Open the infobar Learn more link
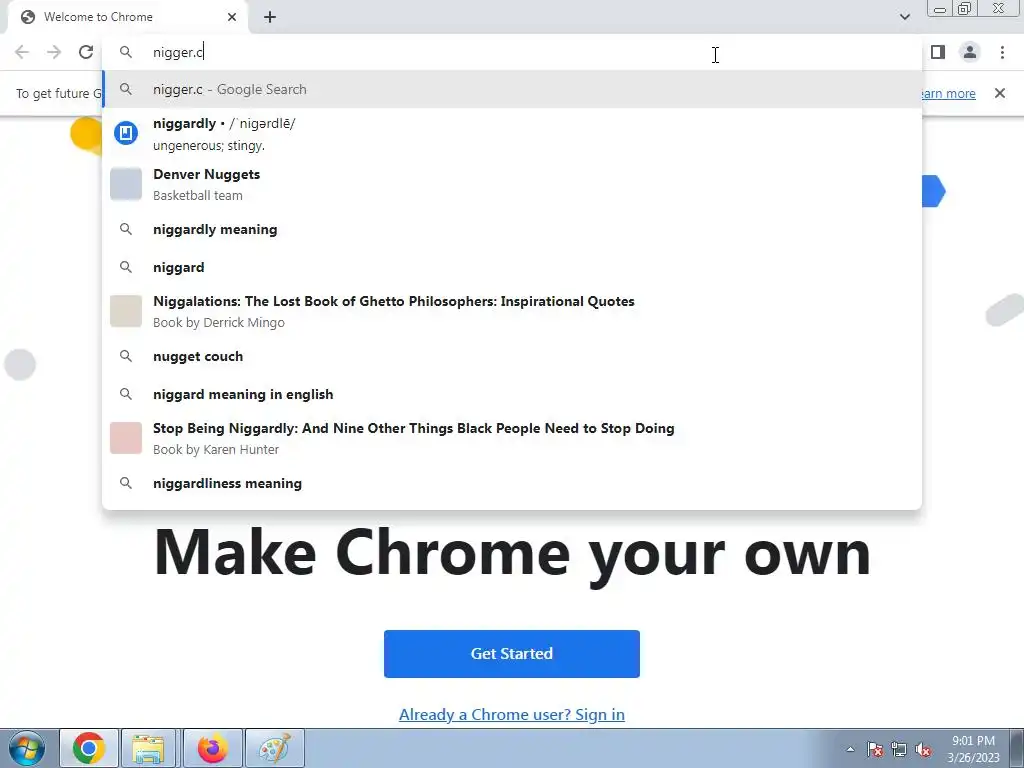Image resolution: width=1024 pixels, height=768 pixels. [x=948, y=93]
